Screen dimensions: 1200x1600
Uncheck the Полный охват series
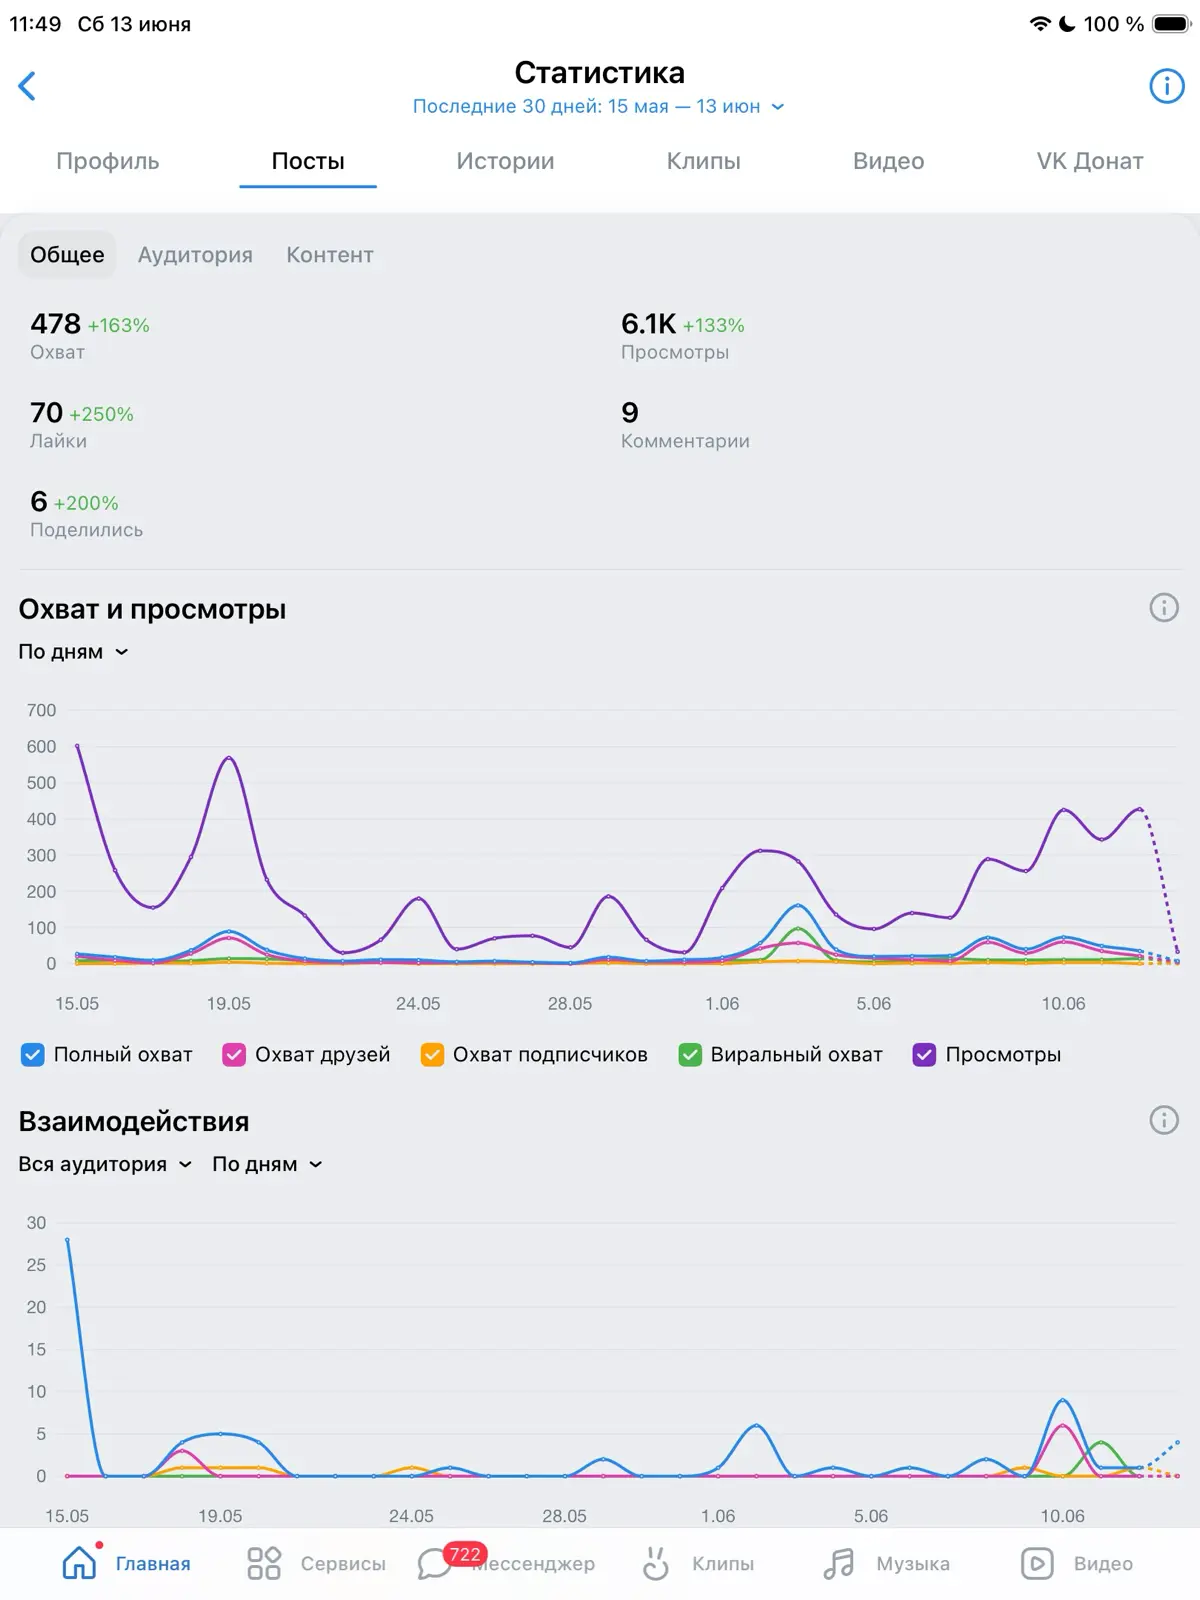tap(33, 1055)
